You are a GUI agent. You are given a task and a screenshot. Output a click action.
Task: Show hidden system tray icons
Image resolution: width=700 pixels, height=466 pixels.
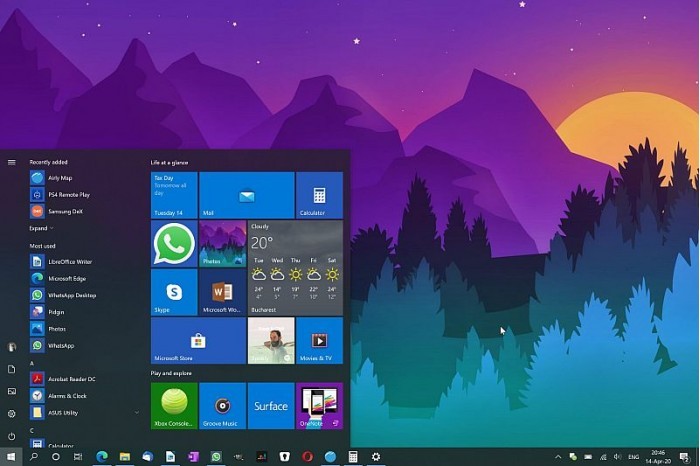(x=558, y=456)
